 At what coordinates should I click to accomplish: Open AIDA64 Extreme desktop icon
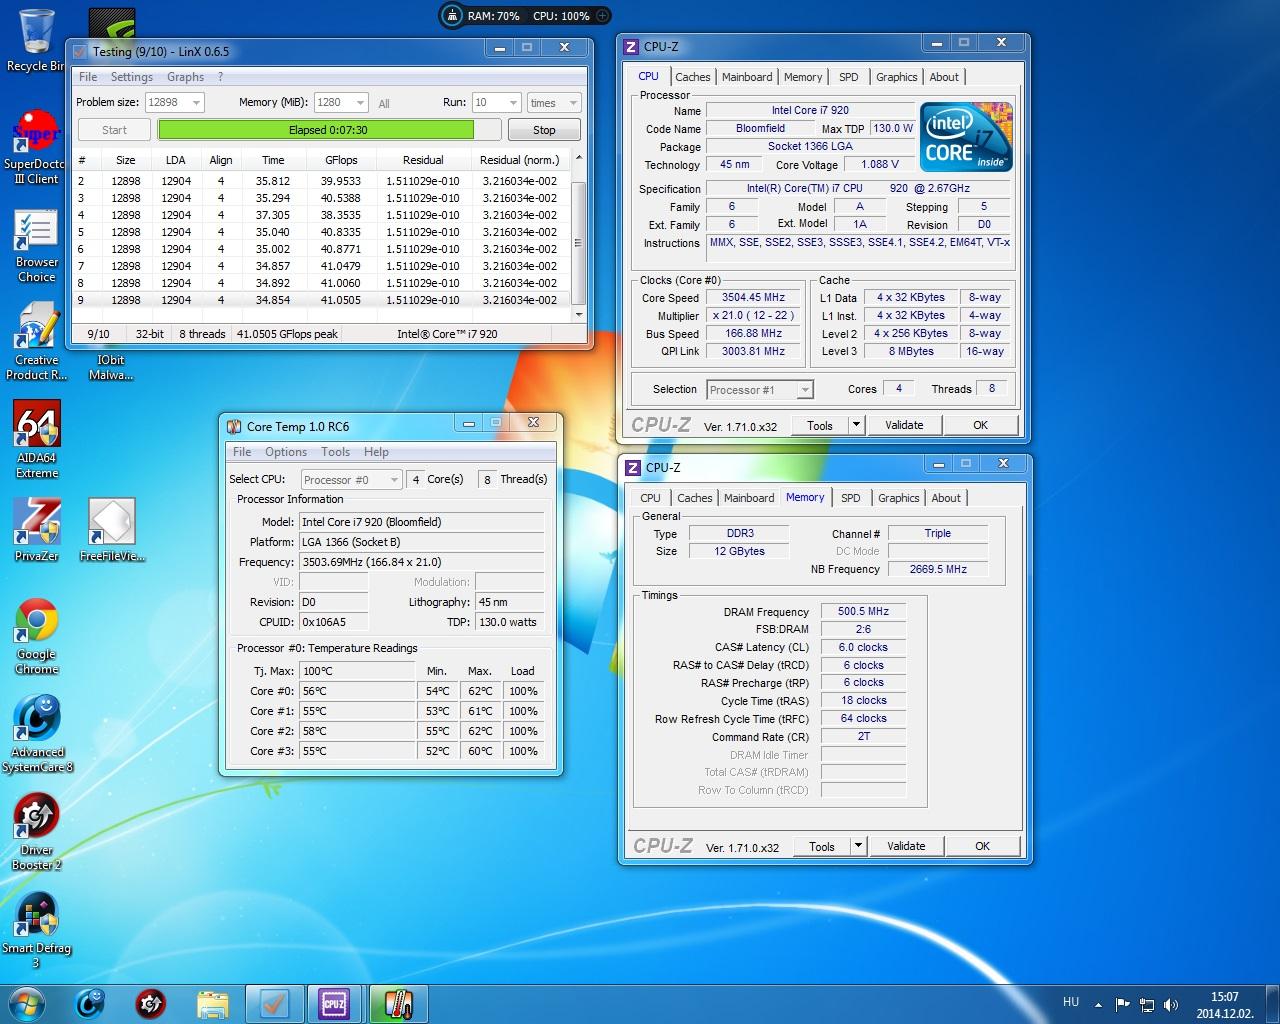tap(37, 425)
